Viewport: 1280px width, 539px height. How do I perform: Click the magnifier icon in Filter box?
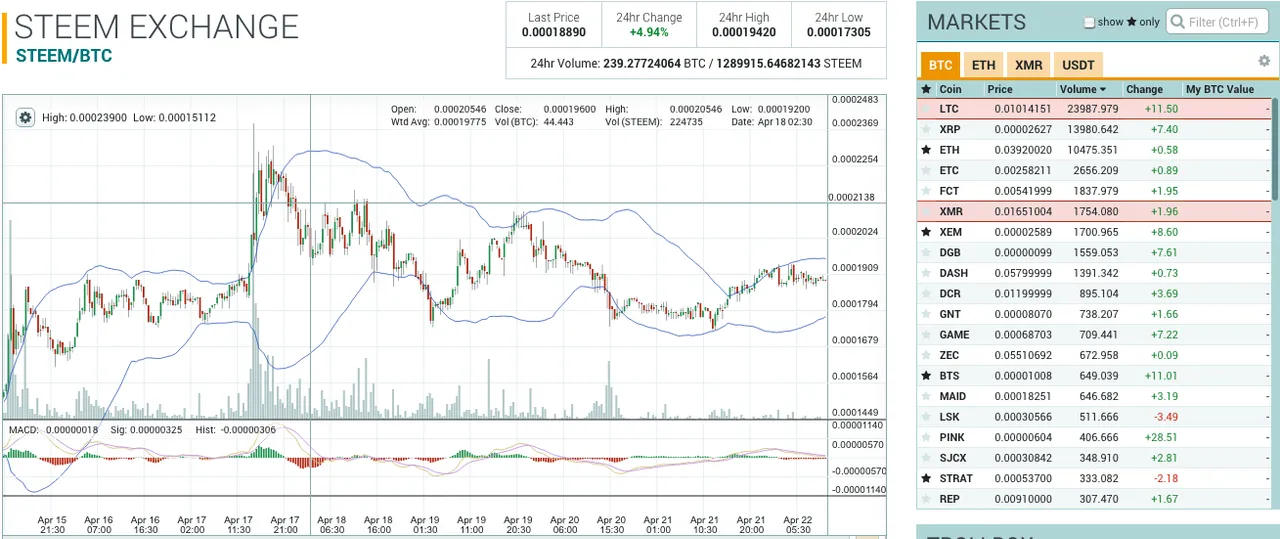point(1178,22)
